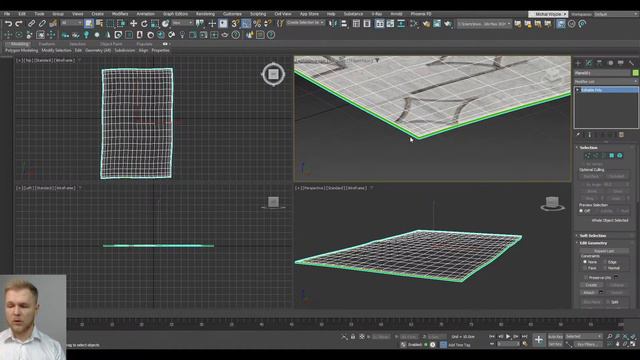Select the Face constraint radio
The height and width of the screenshot is (360, 640).
[585, 268]
